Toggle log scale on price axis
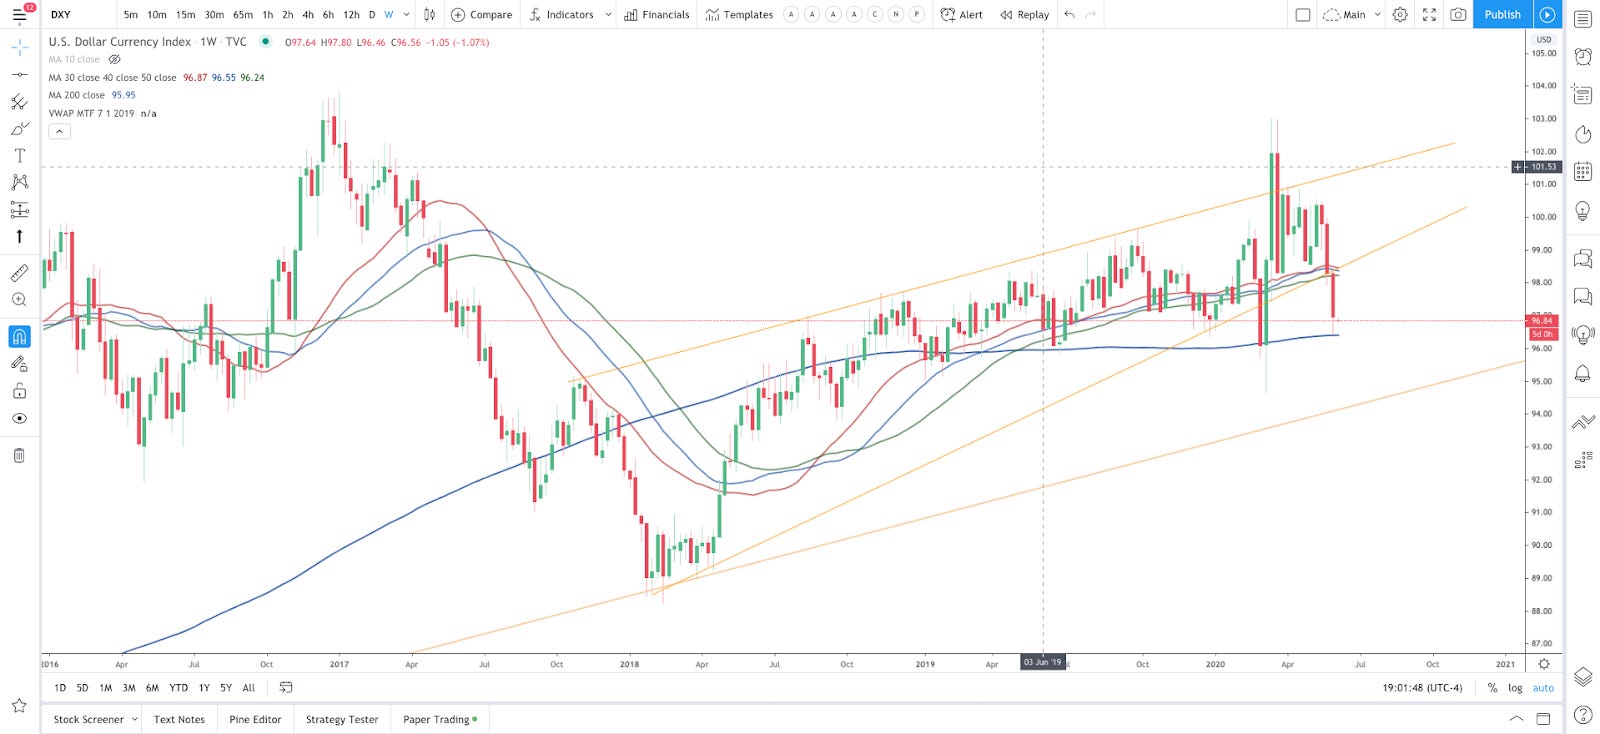1600x734 pixels. 1515,688
